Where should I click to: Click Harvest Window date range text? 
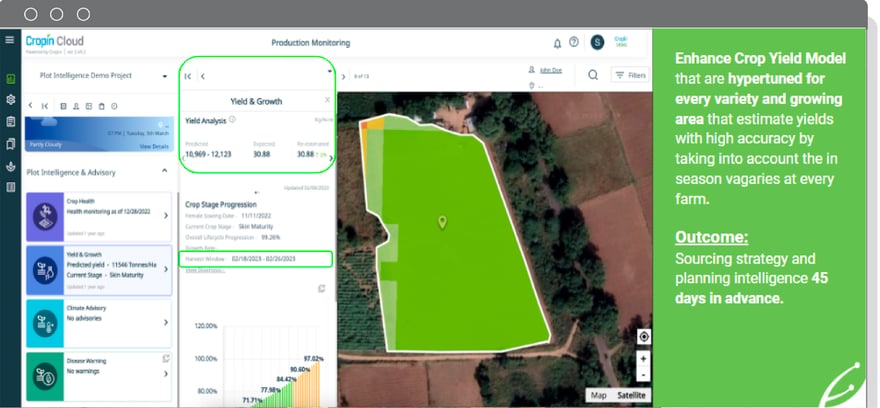(x=263, y=259)
